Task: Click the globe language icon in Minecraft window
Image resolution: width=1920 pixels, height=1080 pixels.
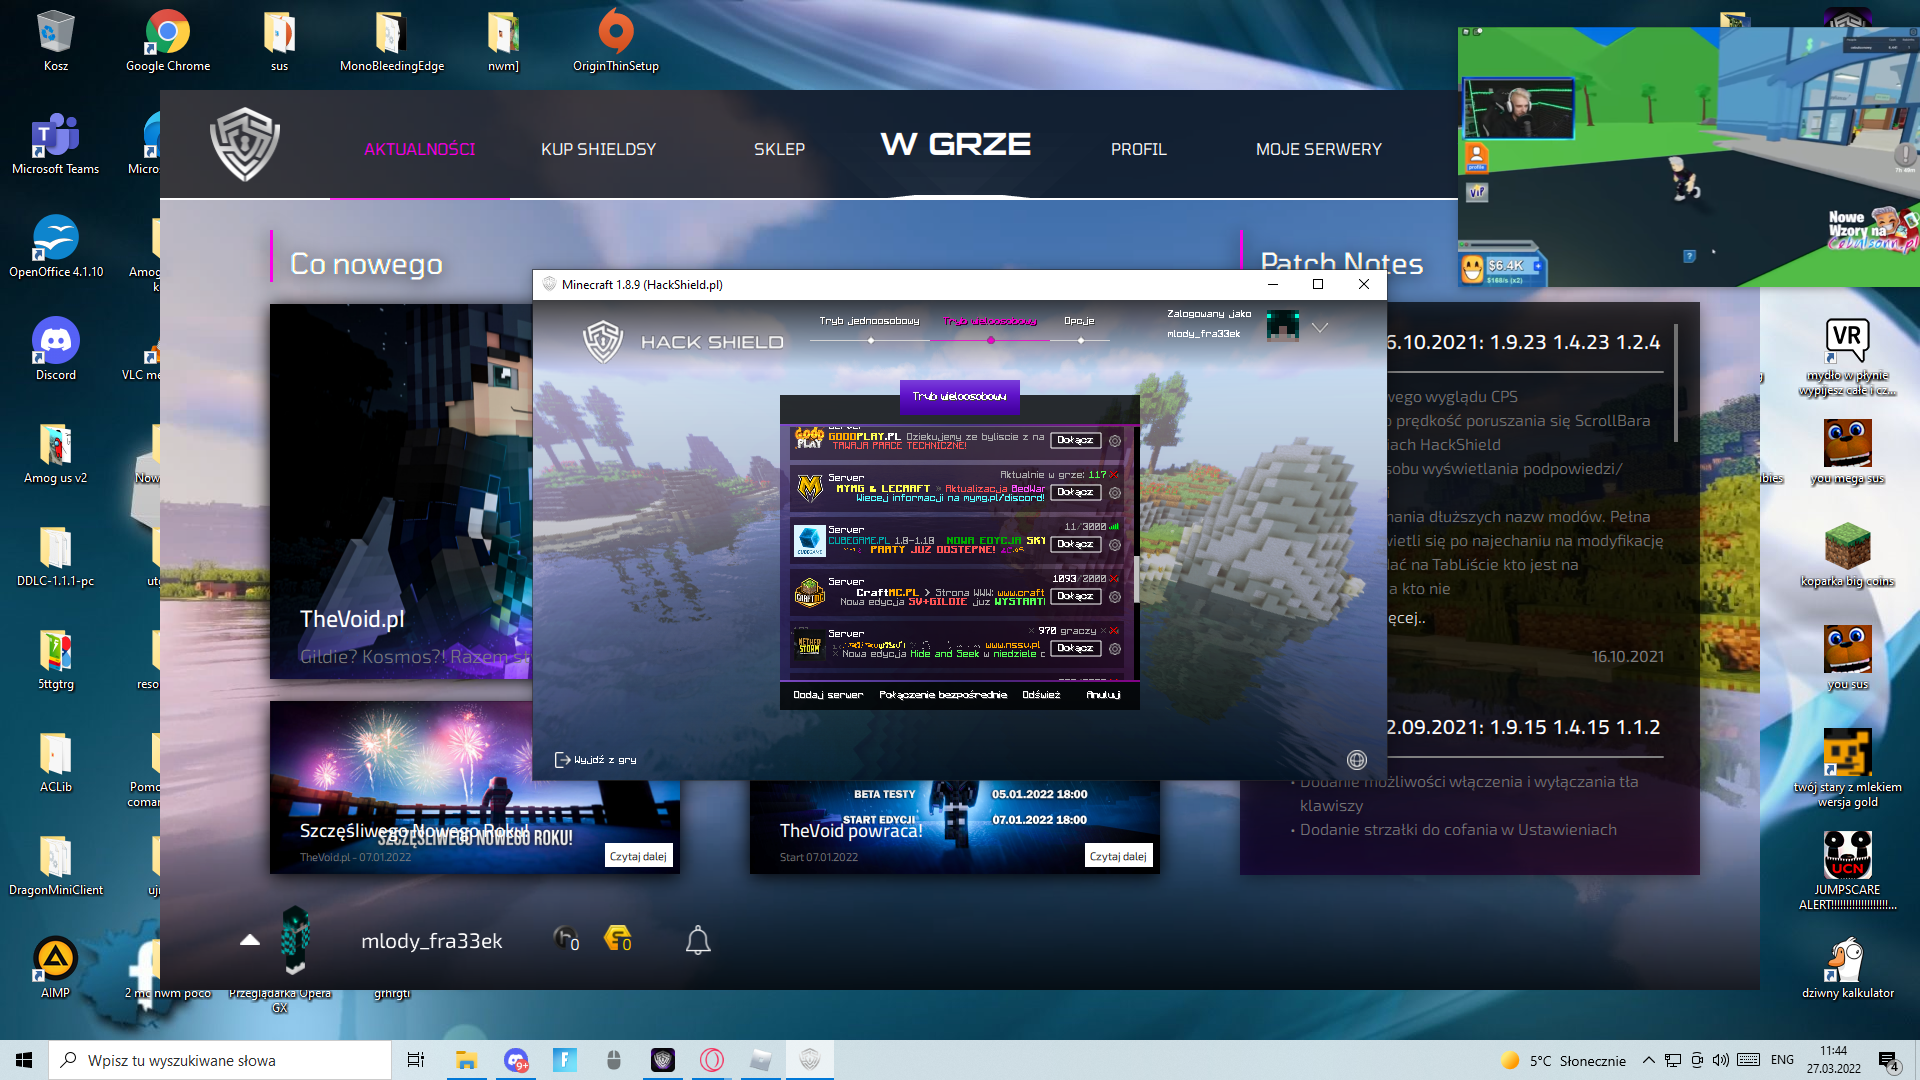Action: click(1356, 760)
